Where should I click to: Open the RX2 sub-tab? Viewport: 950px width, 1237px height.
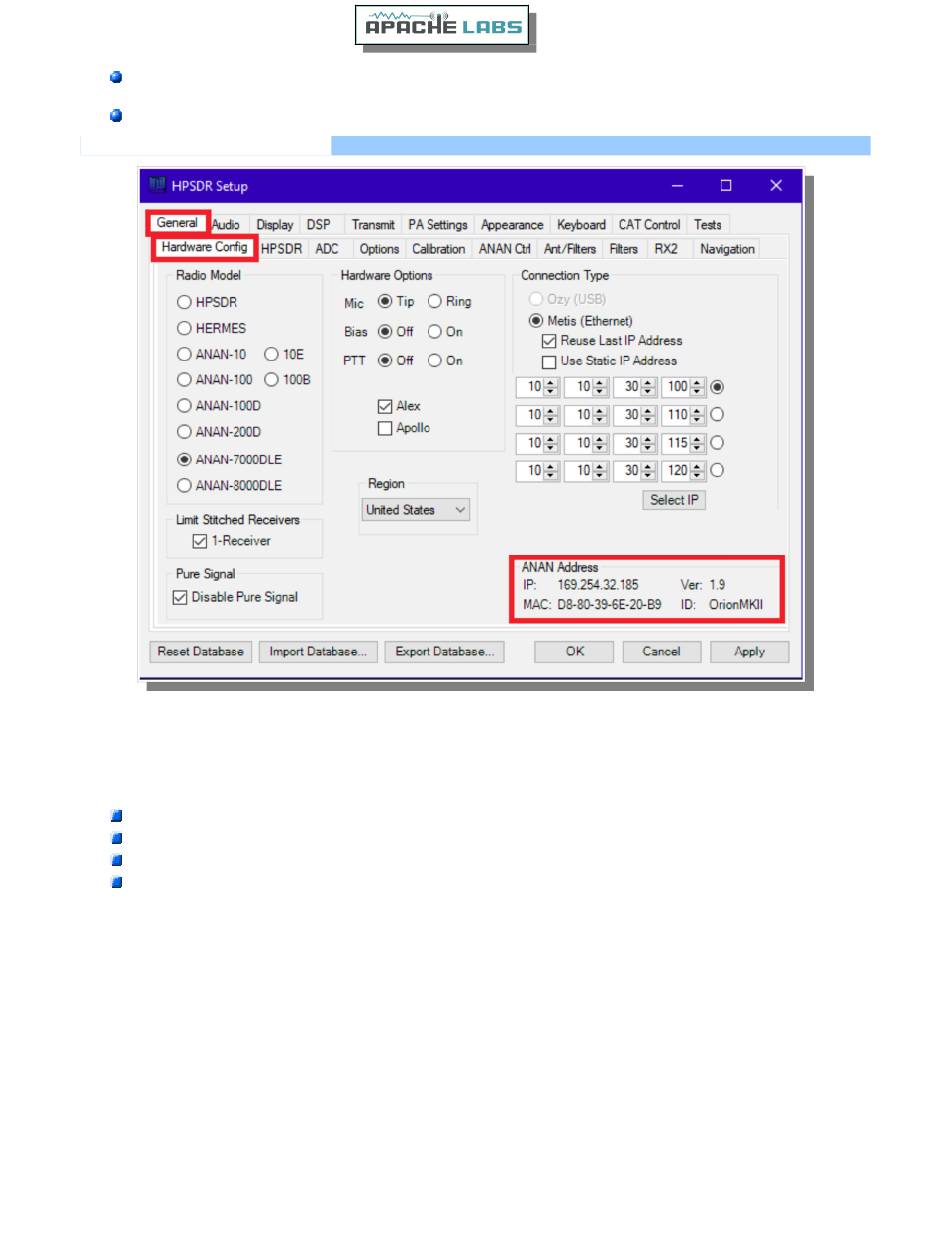666,249
